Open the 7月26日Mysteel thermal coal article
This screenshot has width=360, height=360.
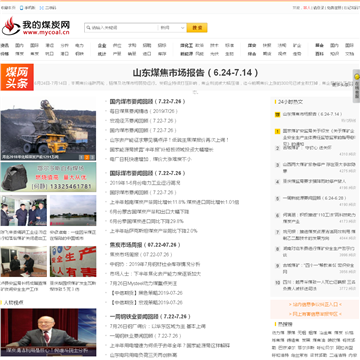[x=143, y=283]
